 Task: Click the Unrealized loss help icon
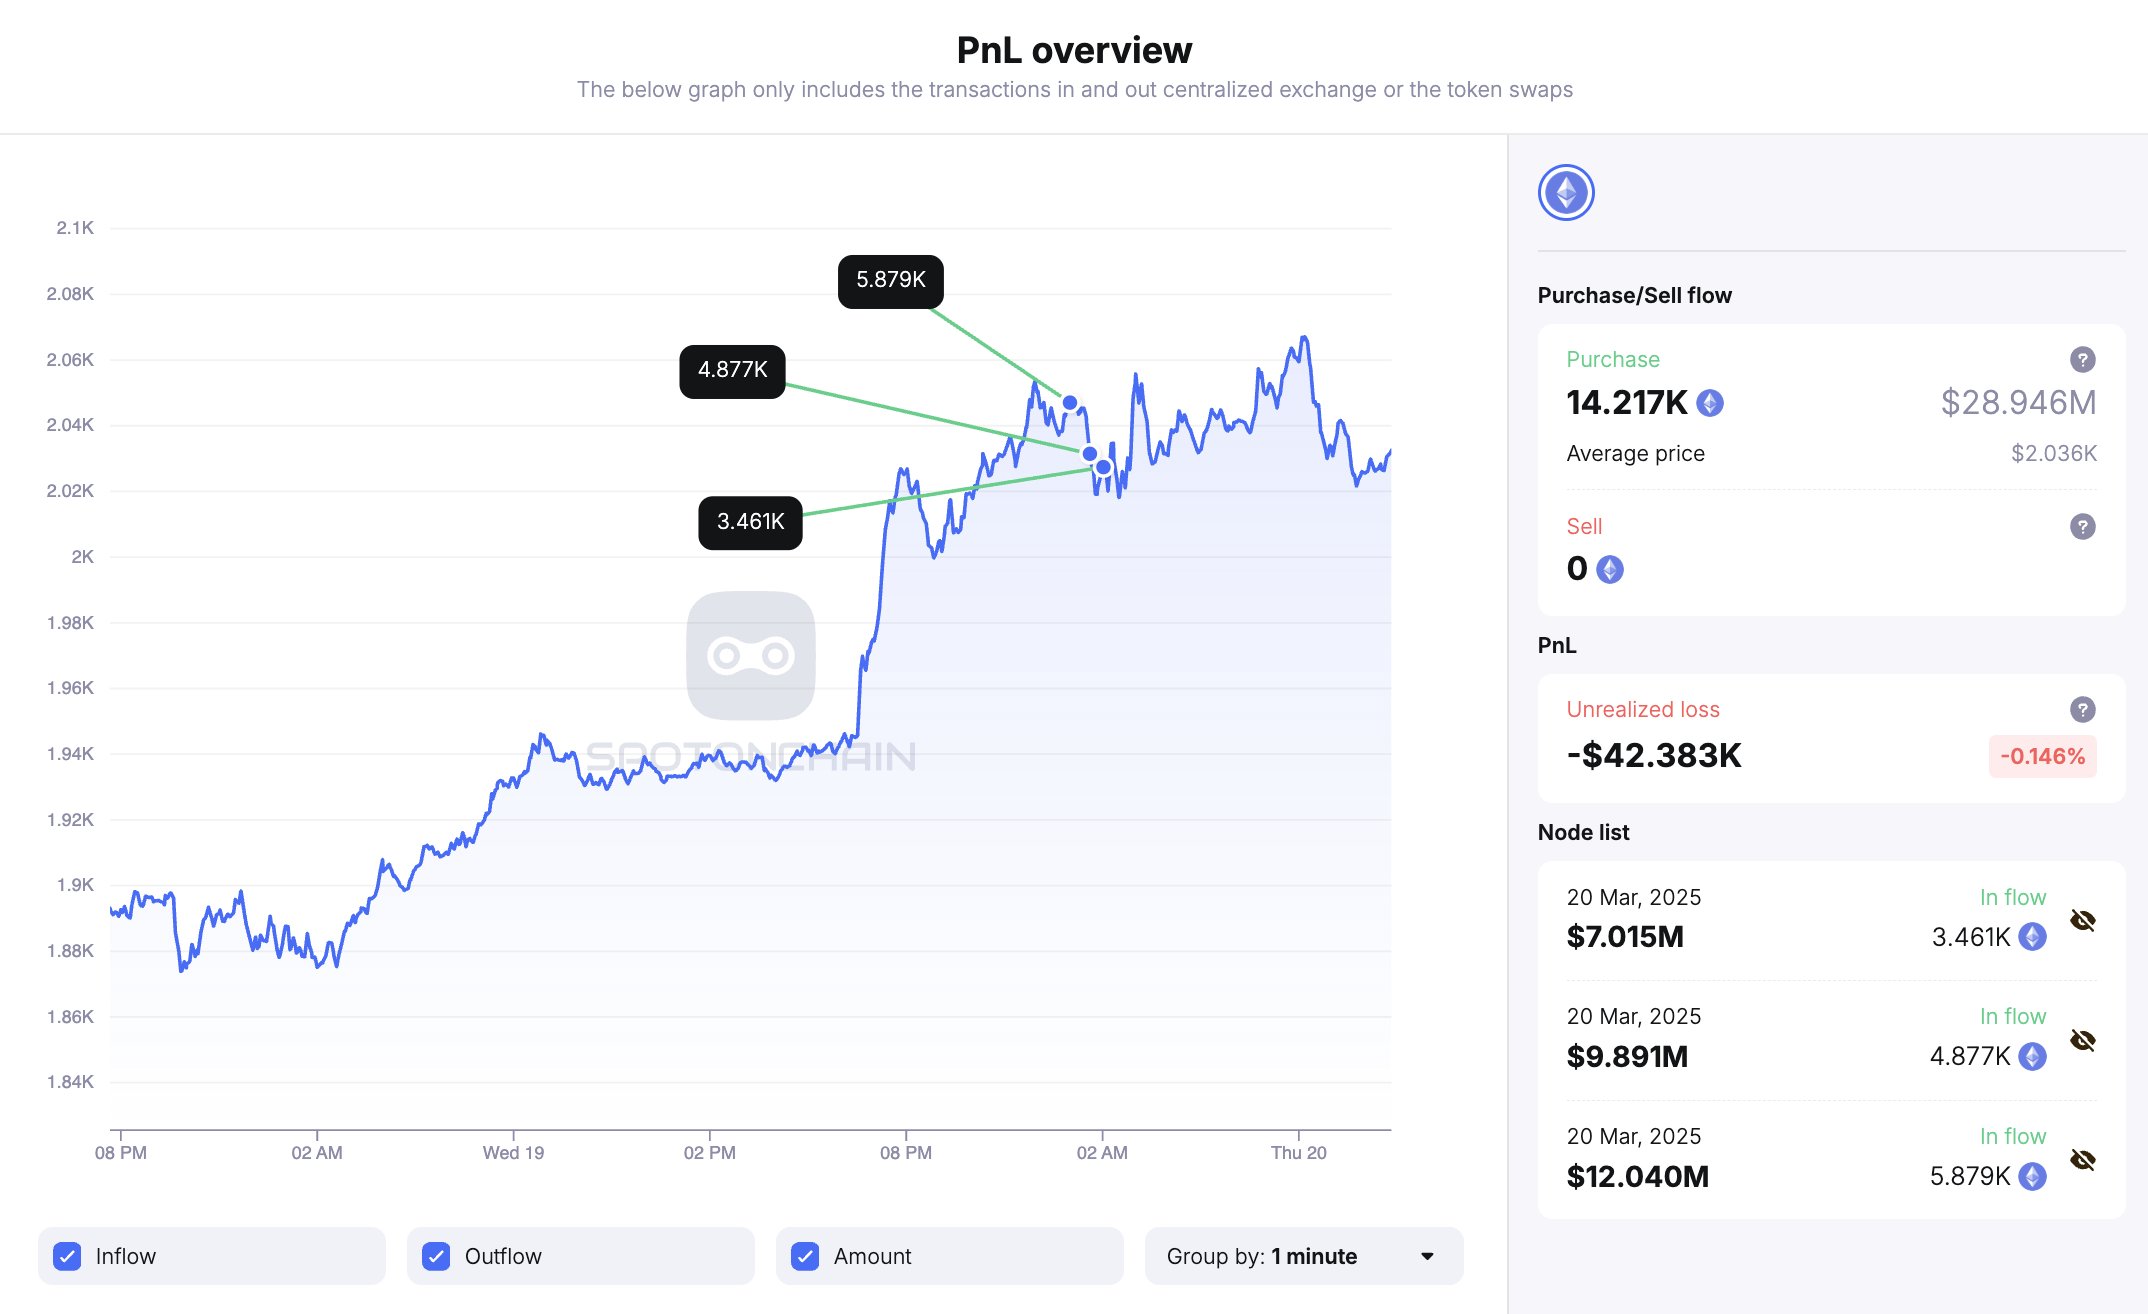point(2082,709)
